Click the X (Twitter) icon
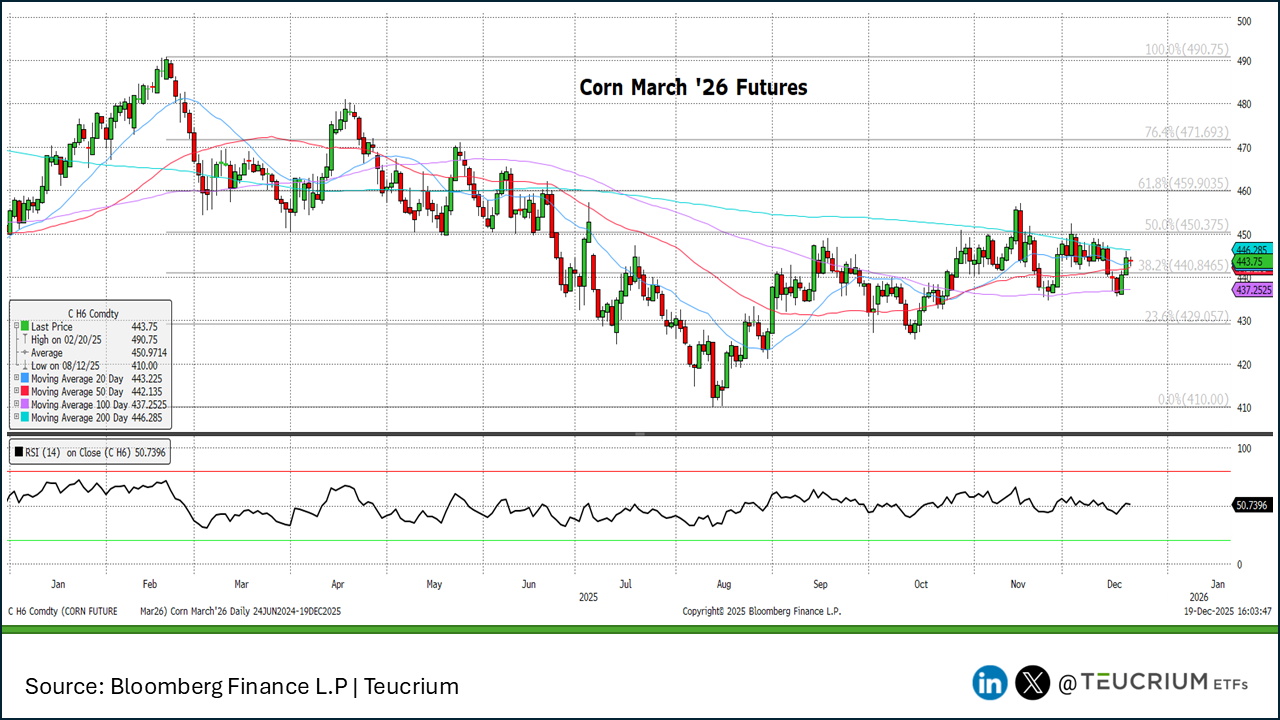This screenshot has height=720, width=1280. (x=1032, y=683)
